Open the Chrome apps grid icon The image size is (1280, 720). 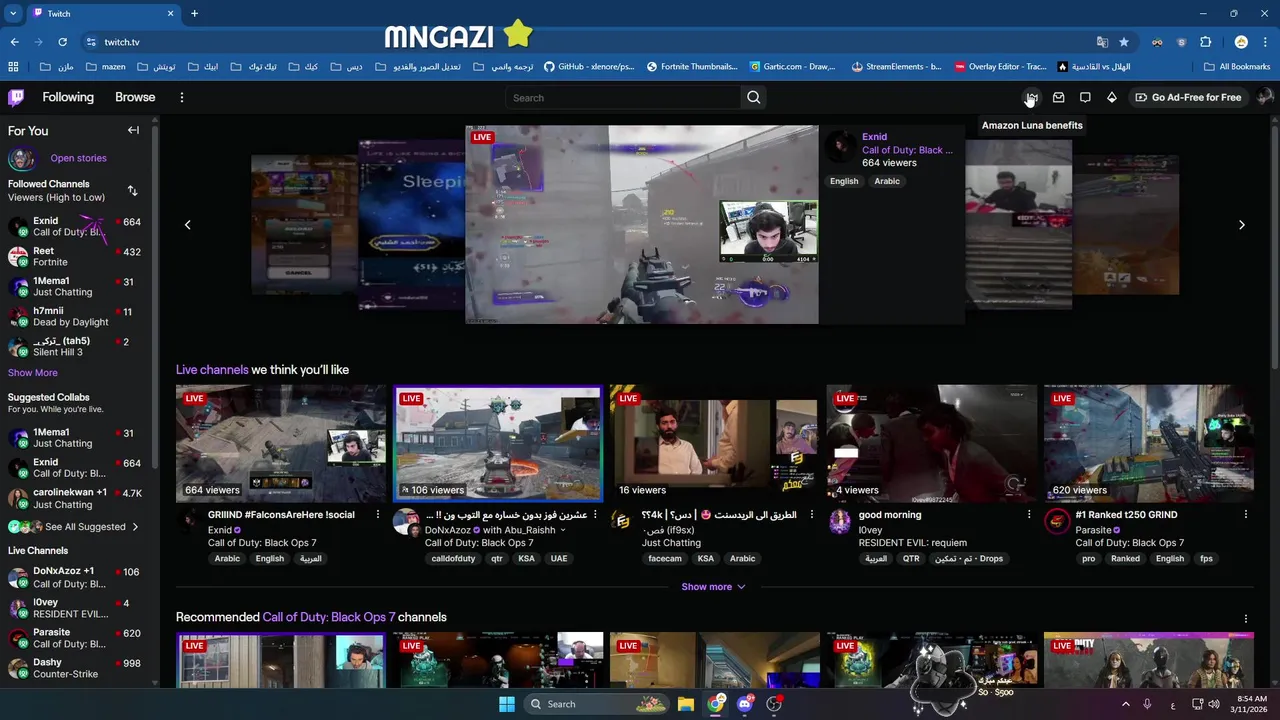click(x=13, y=67)
